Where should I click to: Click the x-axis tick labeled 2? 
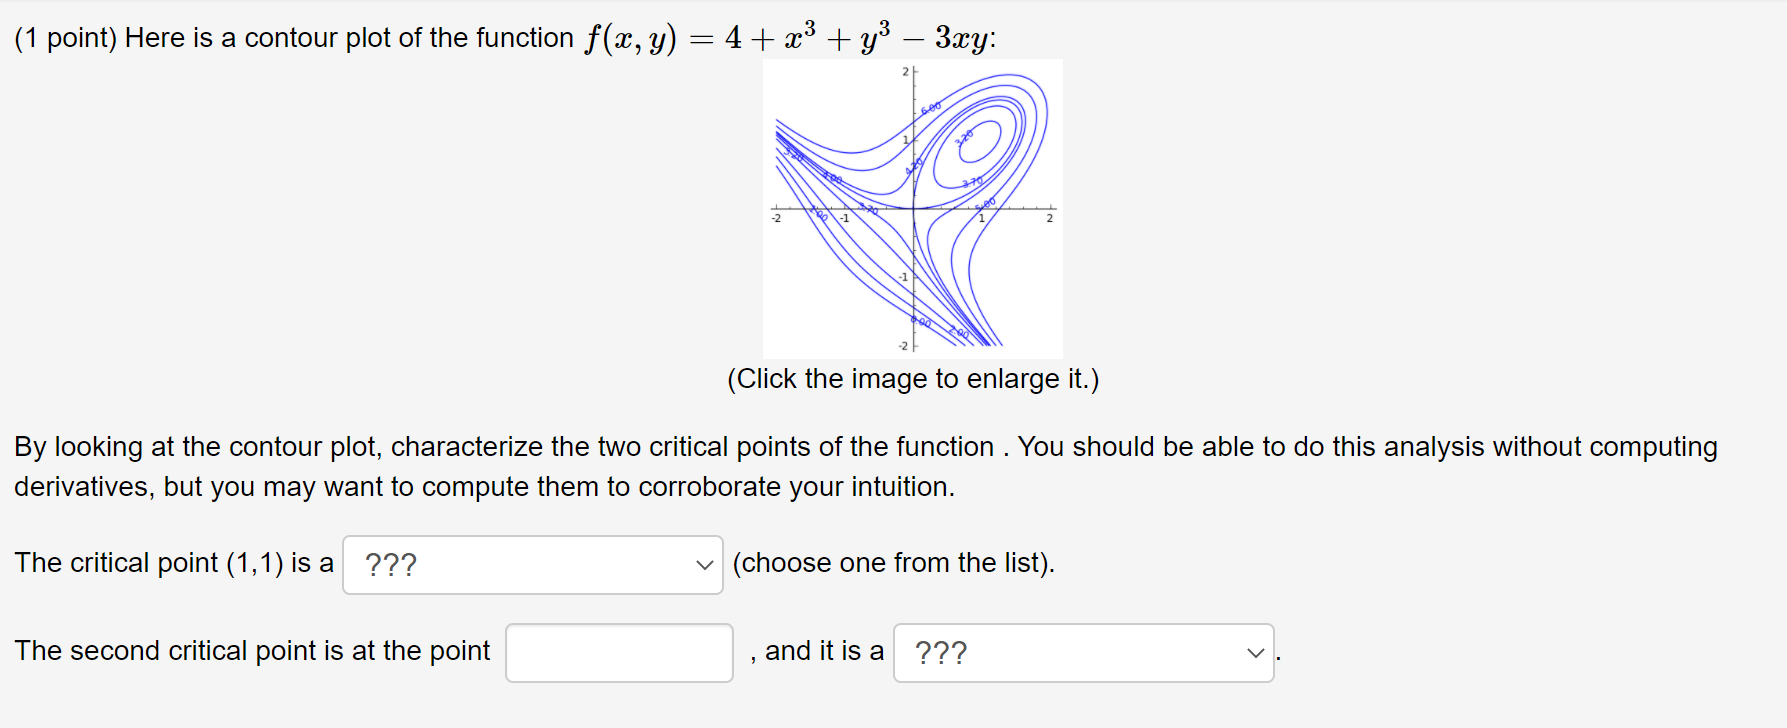(x=1050, y=216)
